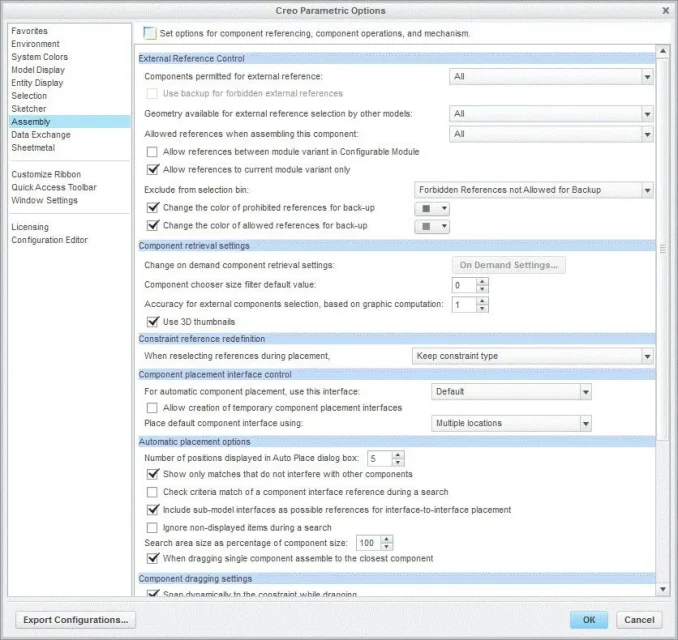Toggle Change color of allowed references checkbox
The image size is (678, 640).
coord(152,225)
